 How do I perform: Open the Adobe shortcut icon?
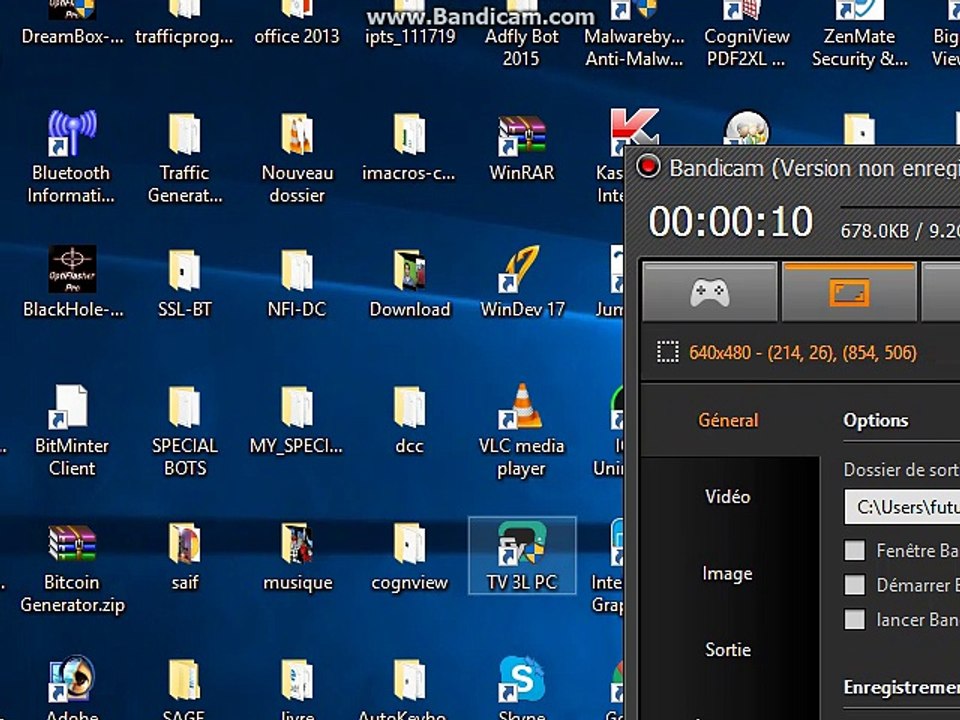[x=72, y=688]
